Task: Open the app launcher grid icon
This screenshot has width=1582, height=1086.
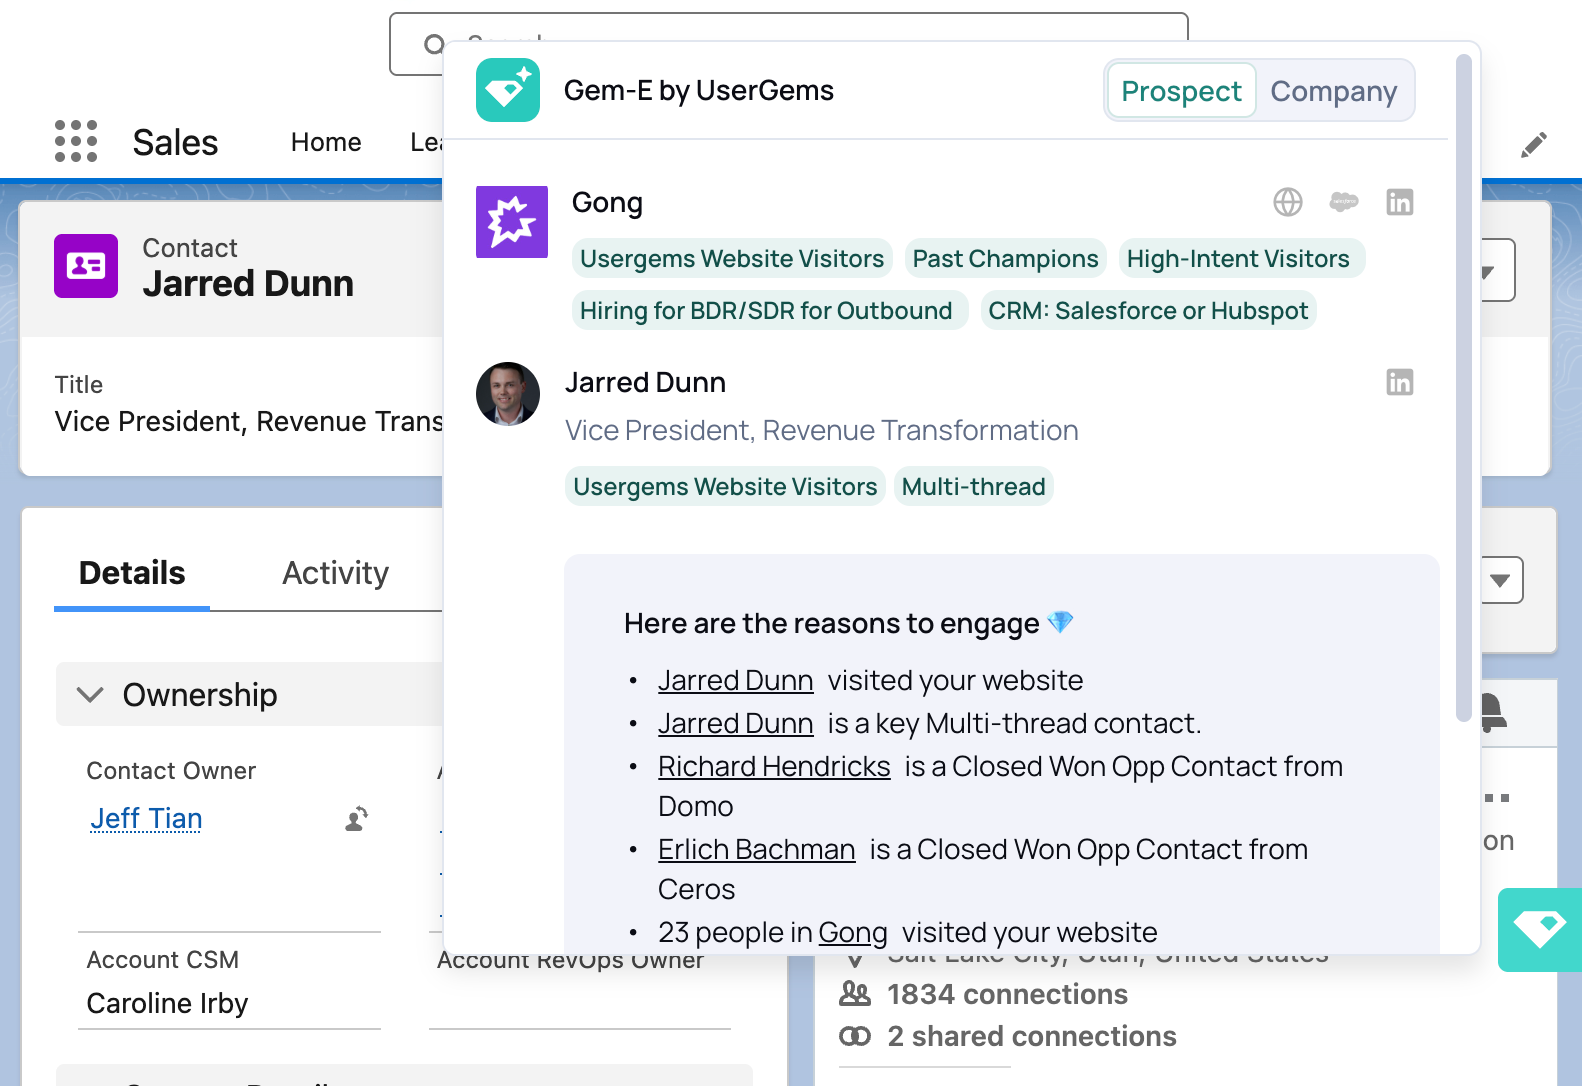Action: point(76,141)
